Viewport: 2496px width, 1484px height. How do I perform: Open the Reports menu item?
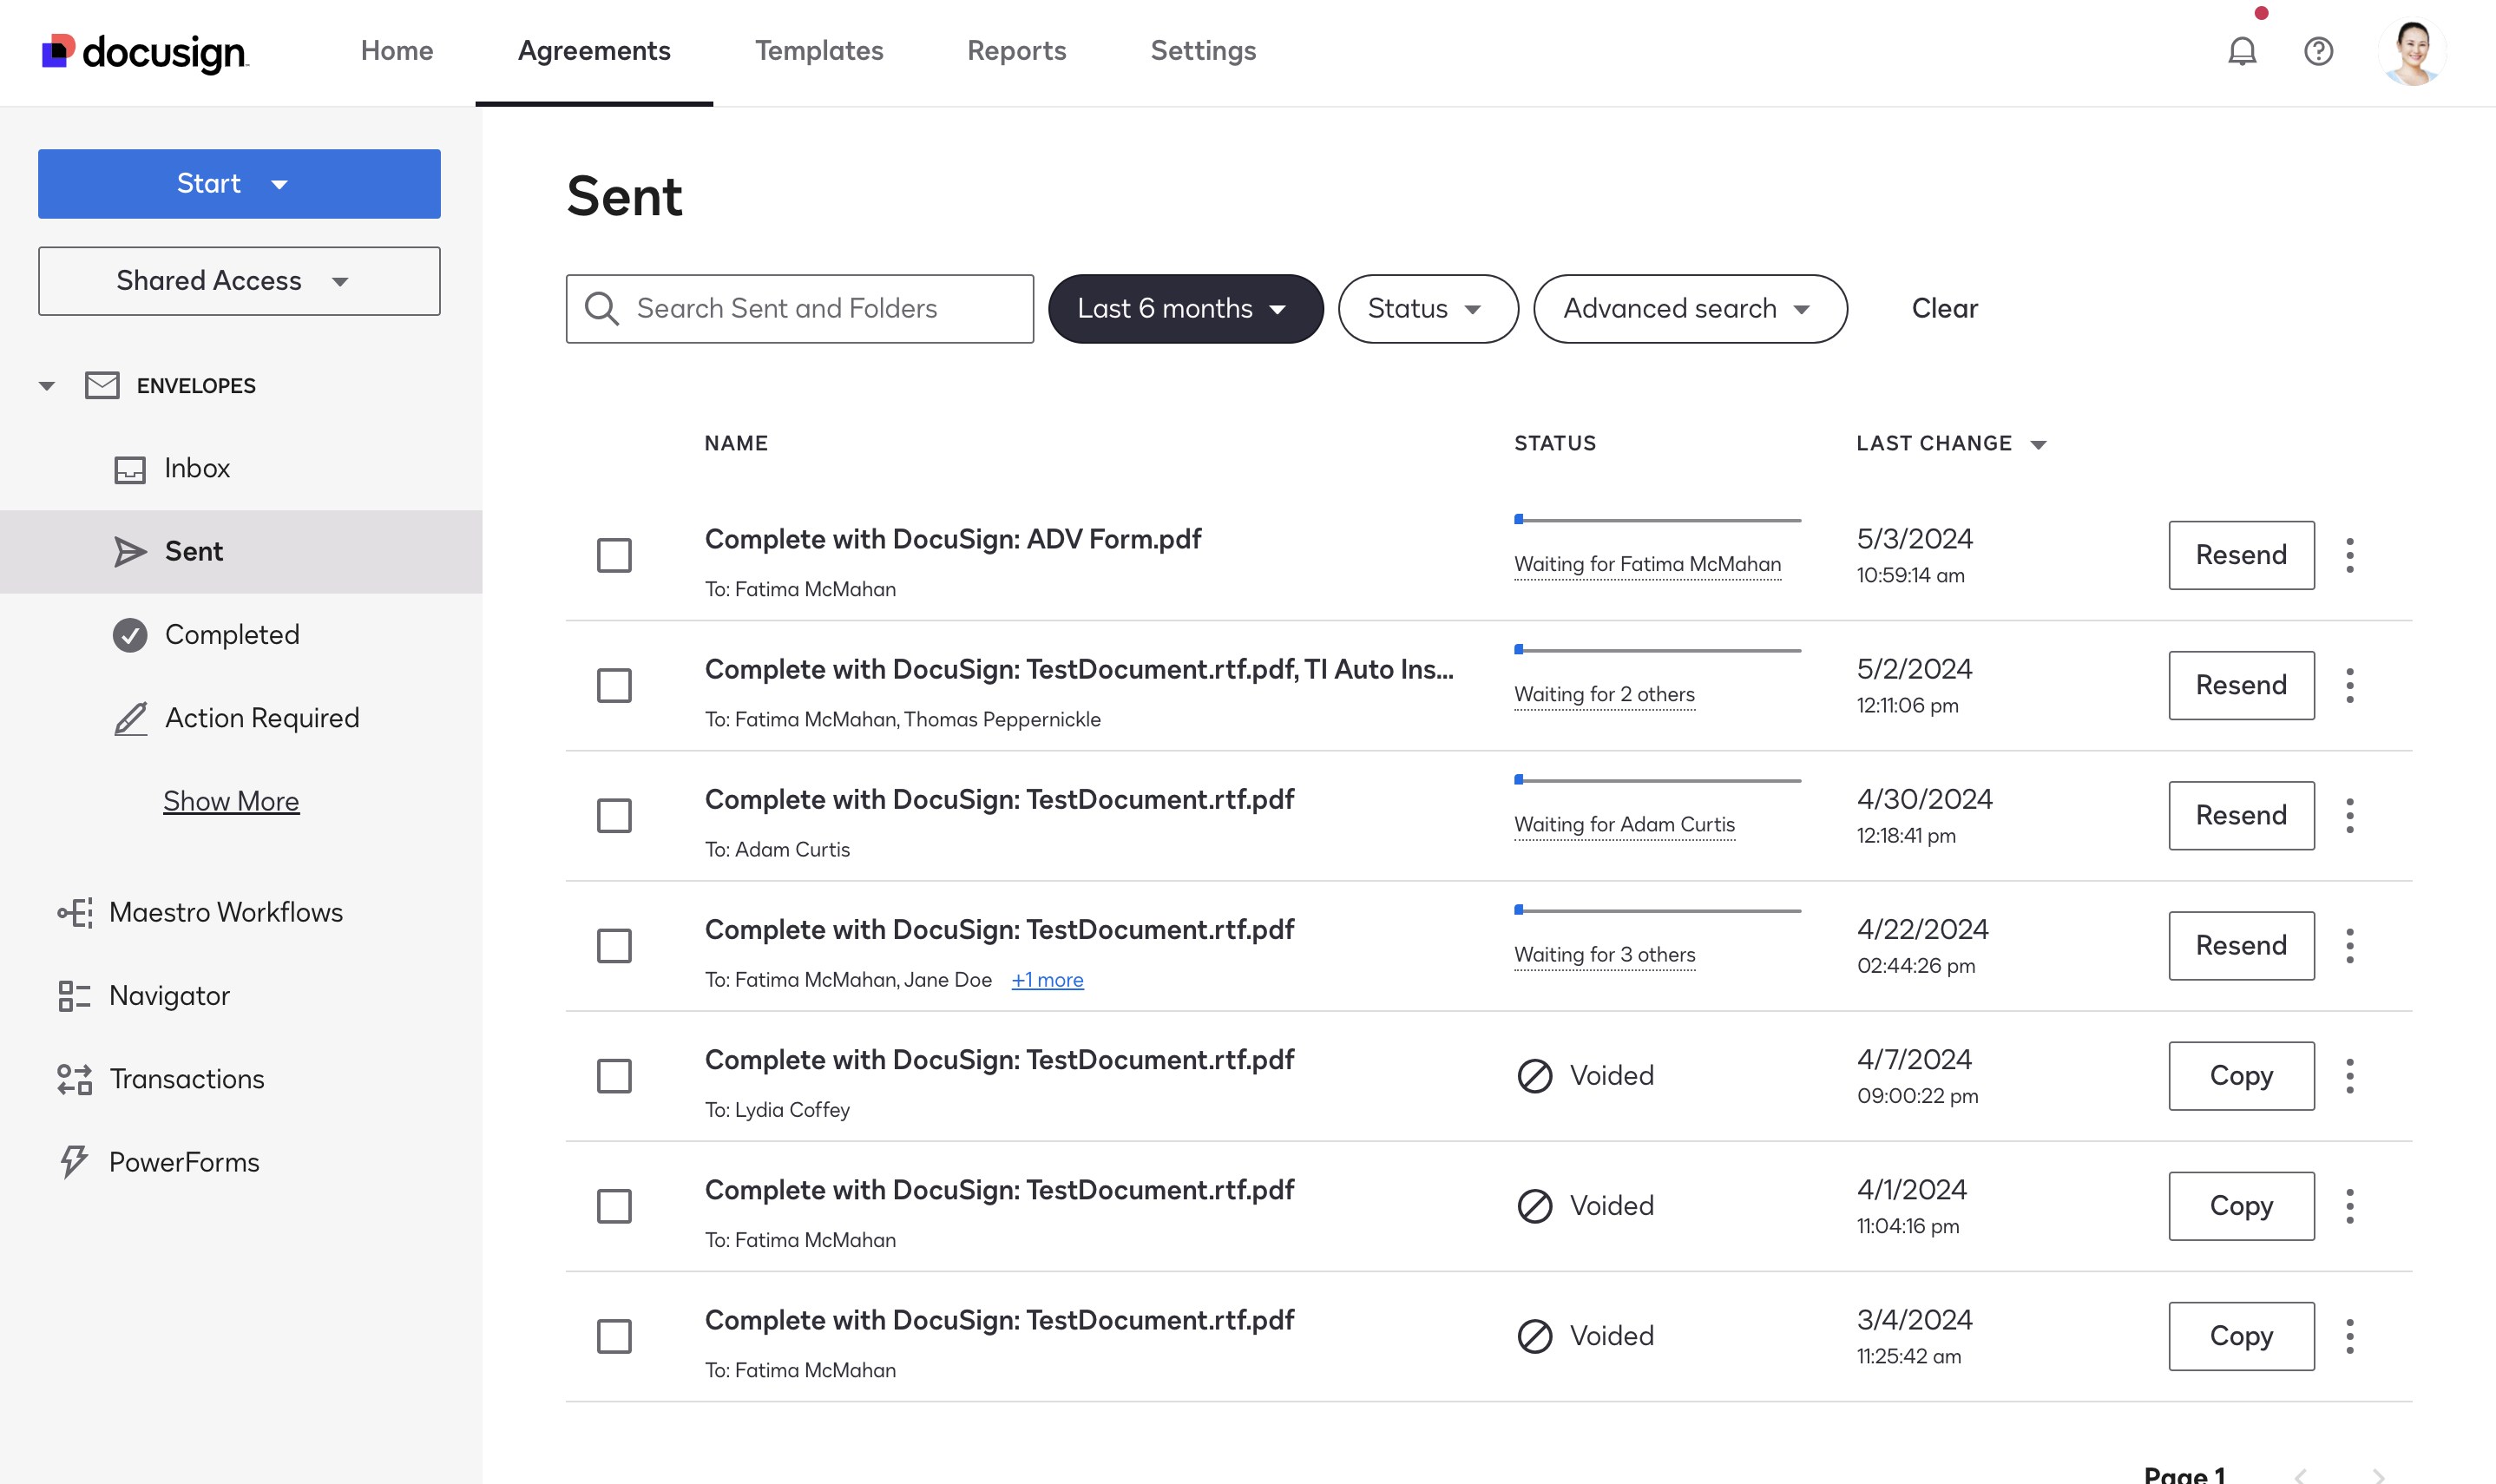(x=1016, y=50)
